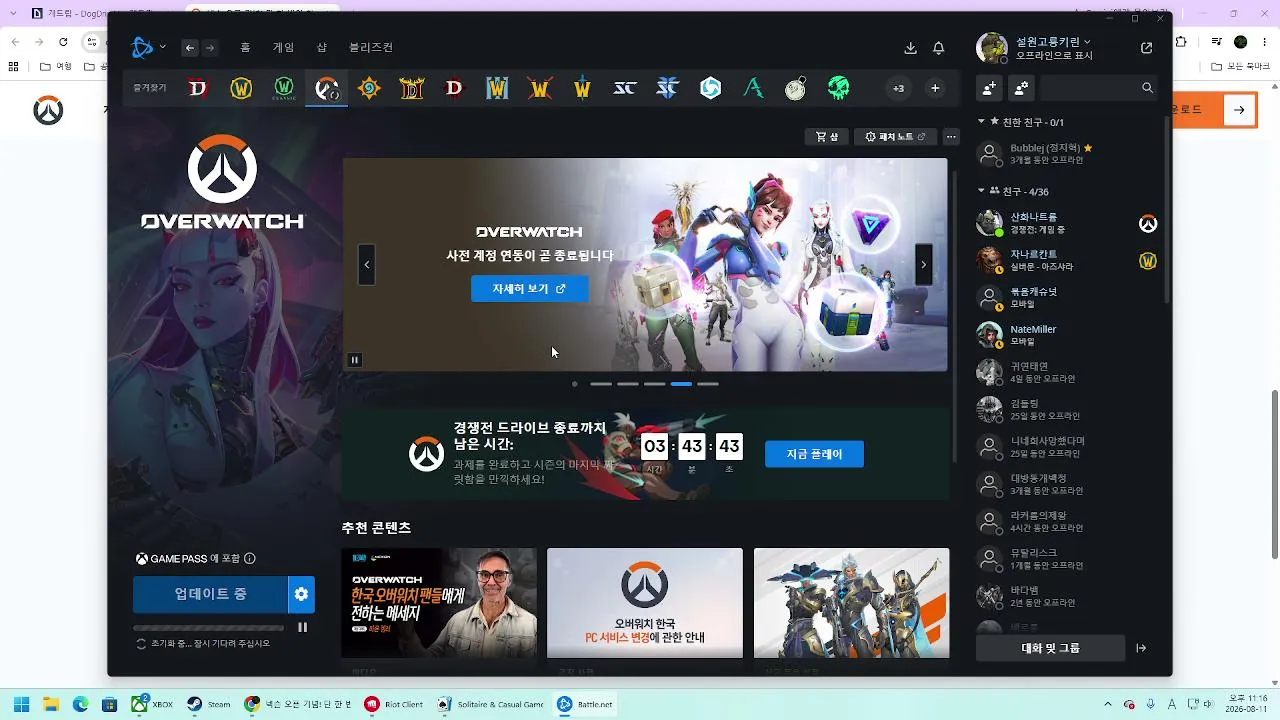Click the Game Pass info icon
The image size is (1280, 720).
coord(250,559)
